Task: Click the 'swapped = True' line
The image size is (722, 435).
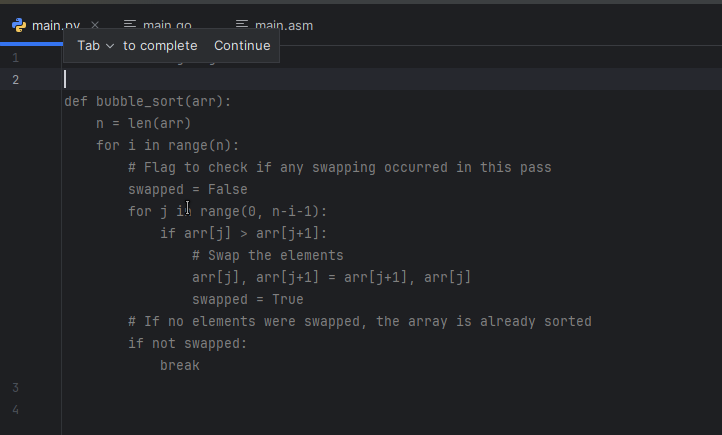Action: (247, 299)
